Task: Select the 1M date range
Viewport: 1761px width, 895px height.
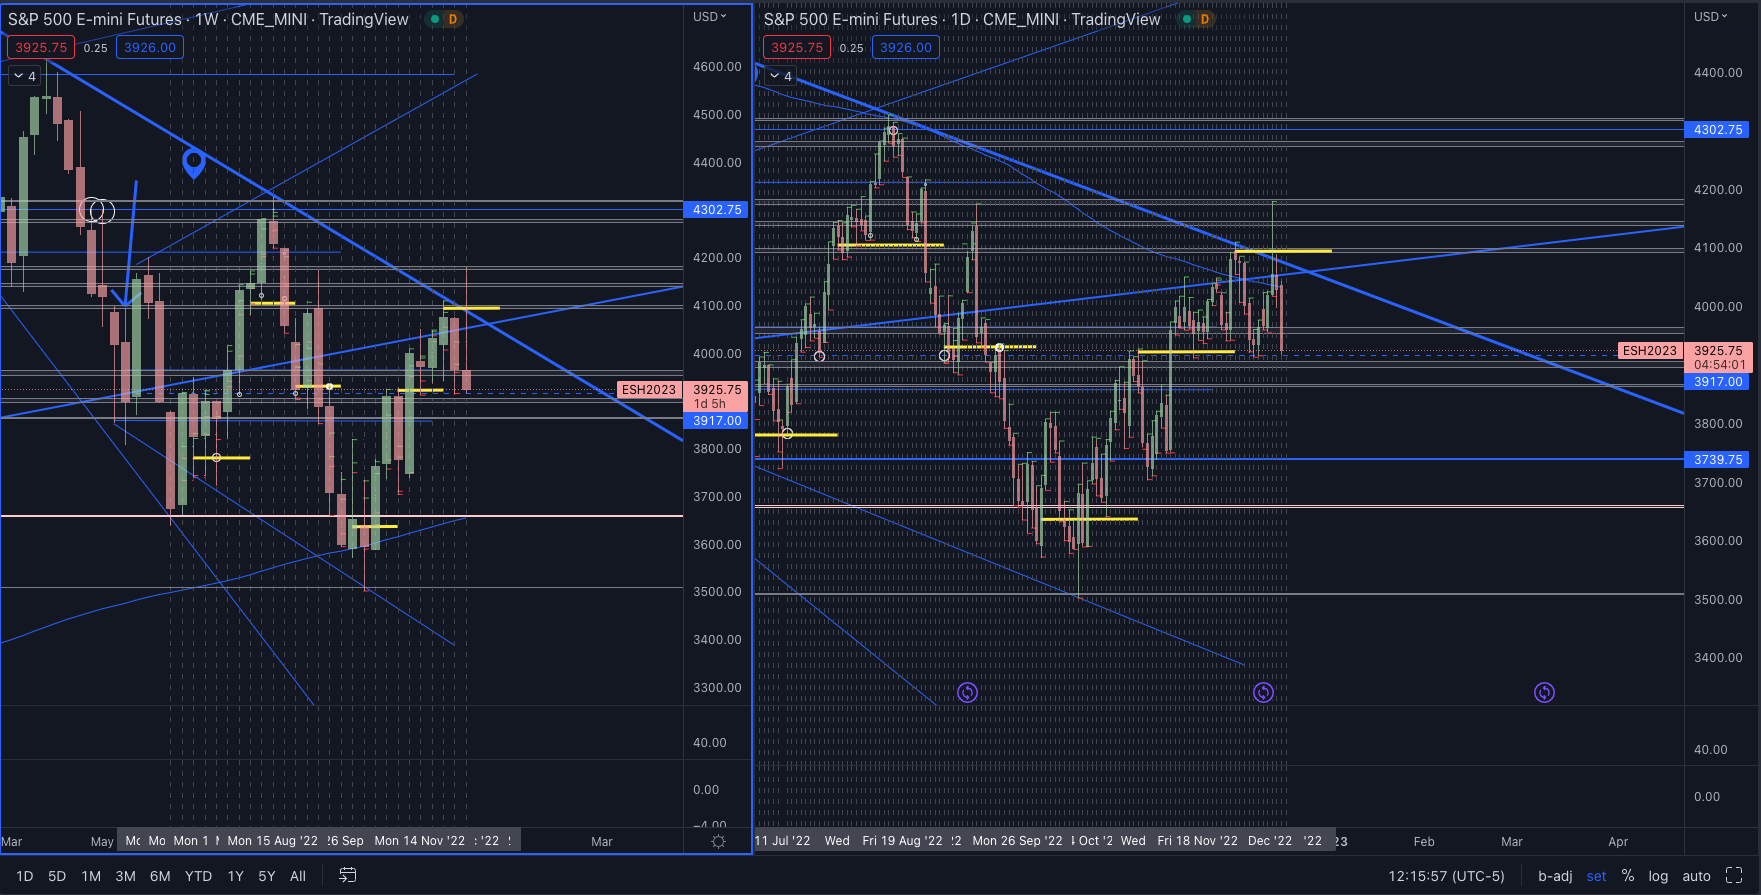Action: click(x=91, y=876)
